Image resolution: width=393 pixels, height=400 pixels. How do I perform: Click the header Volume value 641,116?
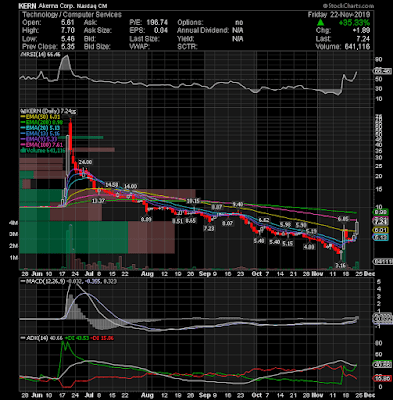pos(356,46)
